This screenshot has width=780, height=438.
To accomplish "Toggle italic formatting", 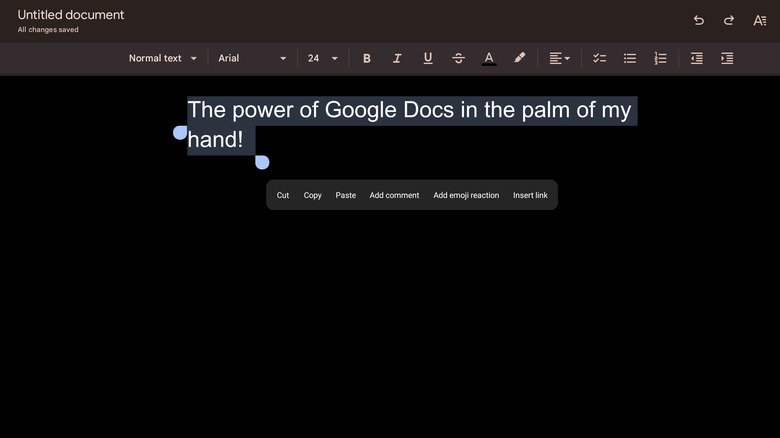I will tap(397, 58).
